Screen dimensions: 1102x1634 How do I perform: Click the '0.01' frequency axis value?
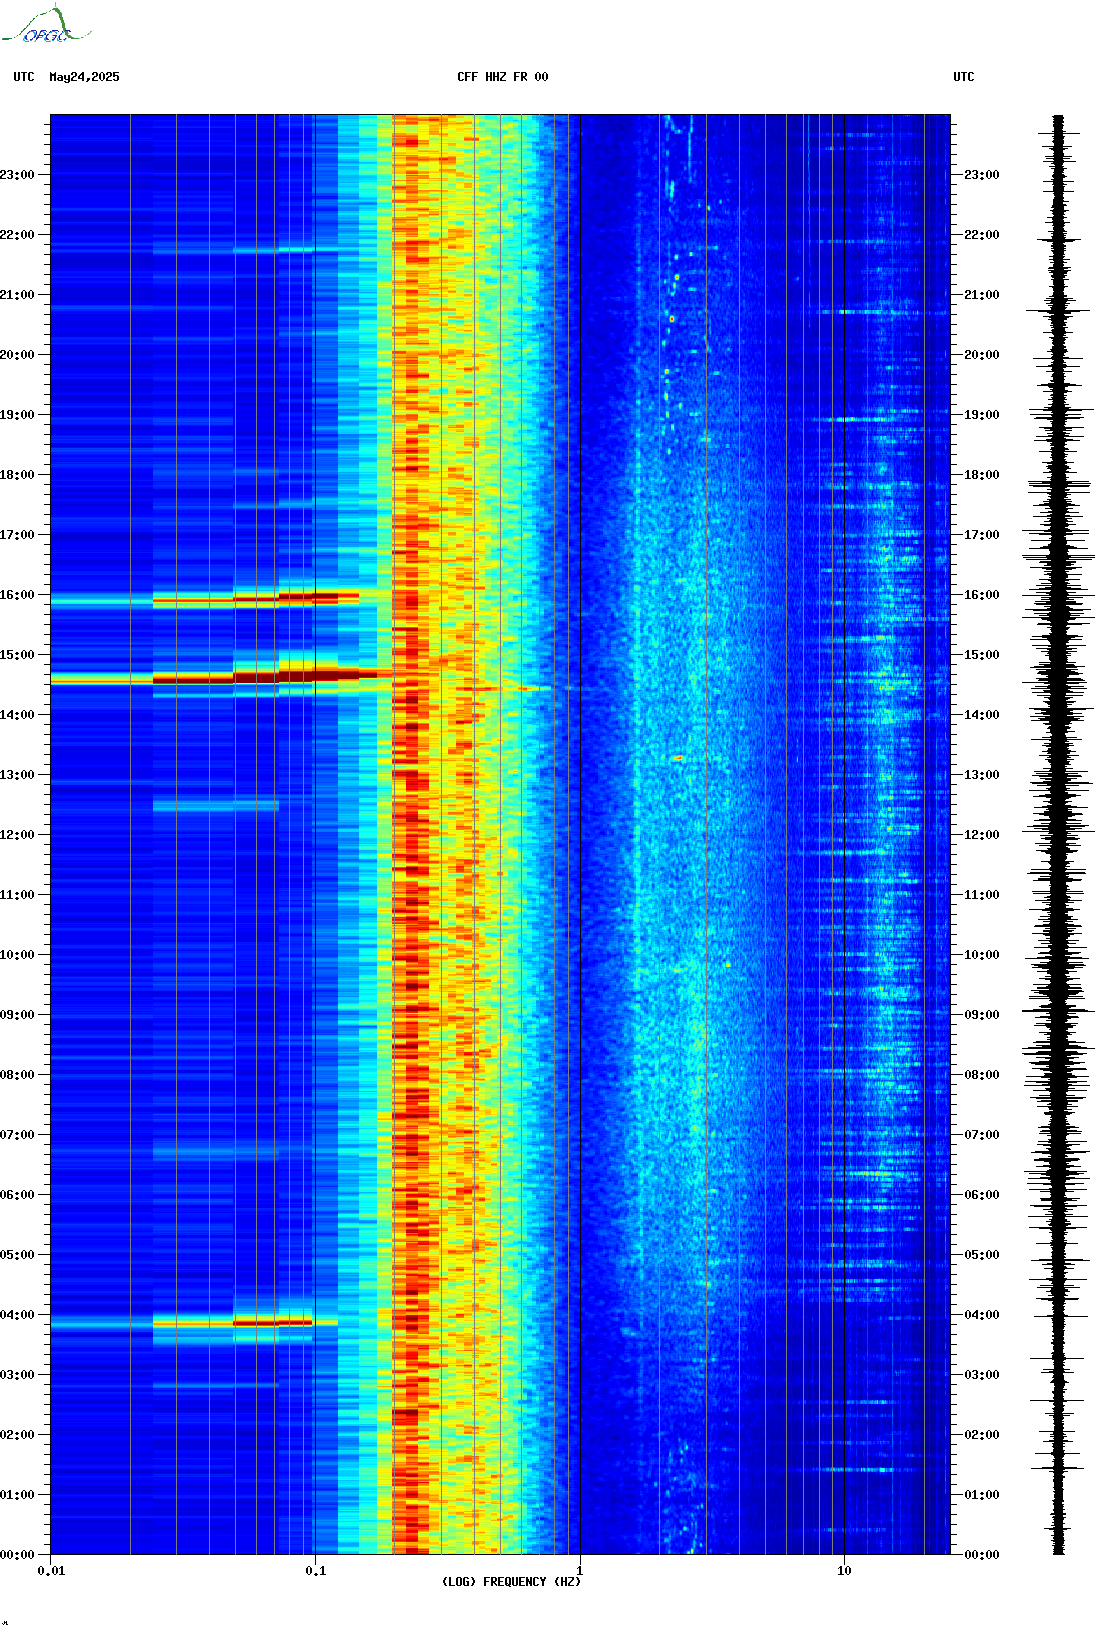(51, 1571)
